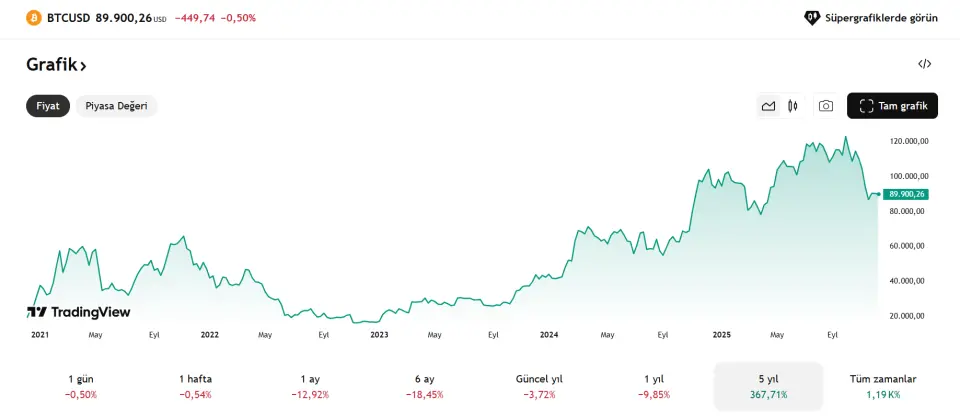
Task: Switch to Piyasa Değeri view
Action: tap(116, 106)
